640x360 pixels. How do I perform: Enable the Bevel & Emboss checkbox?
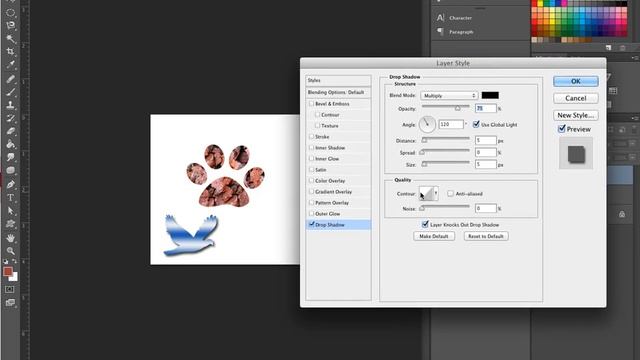[x=311, y=104]
